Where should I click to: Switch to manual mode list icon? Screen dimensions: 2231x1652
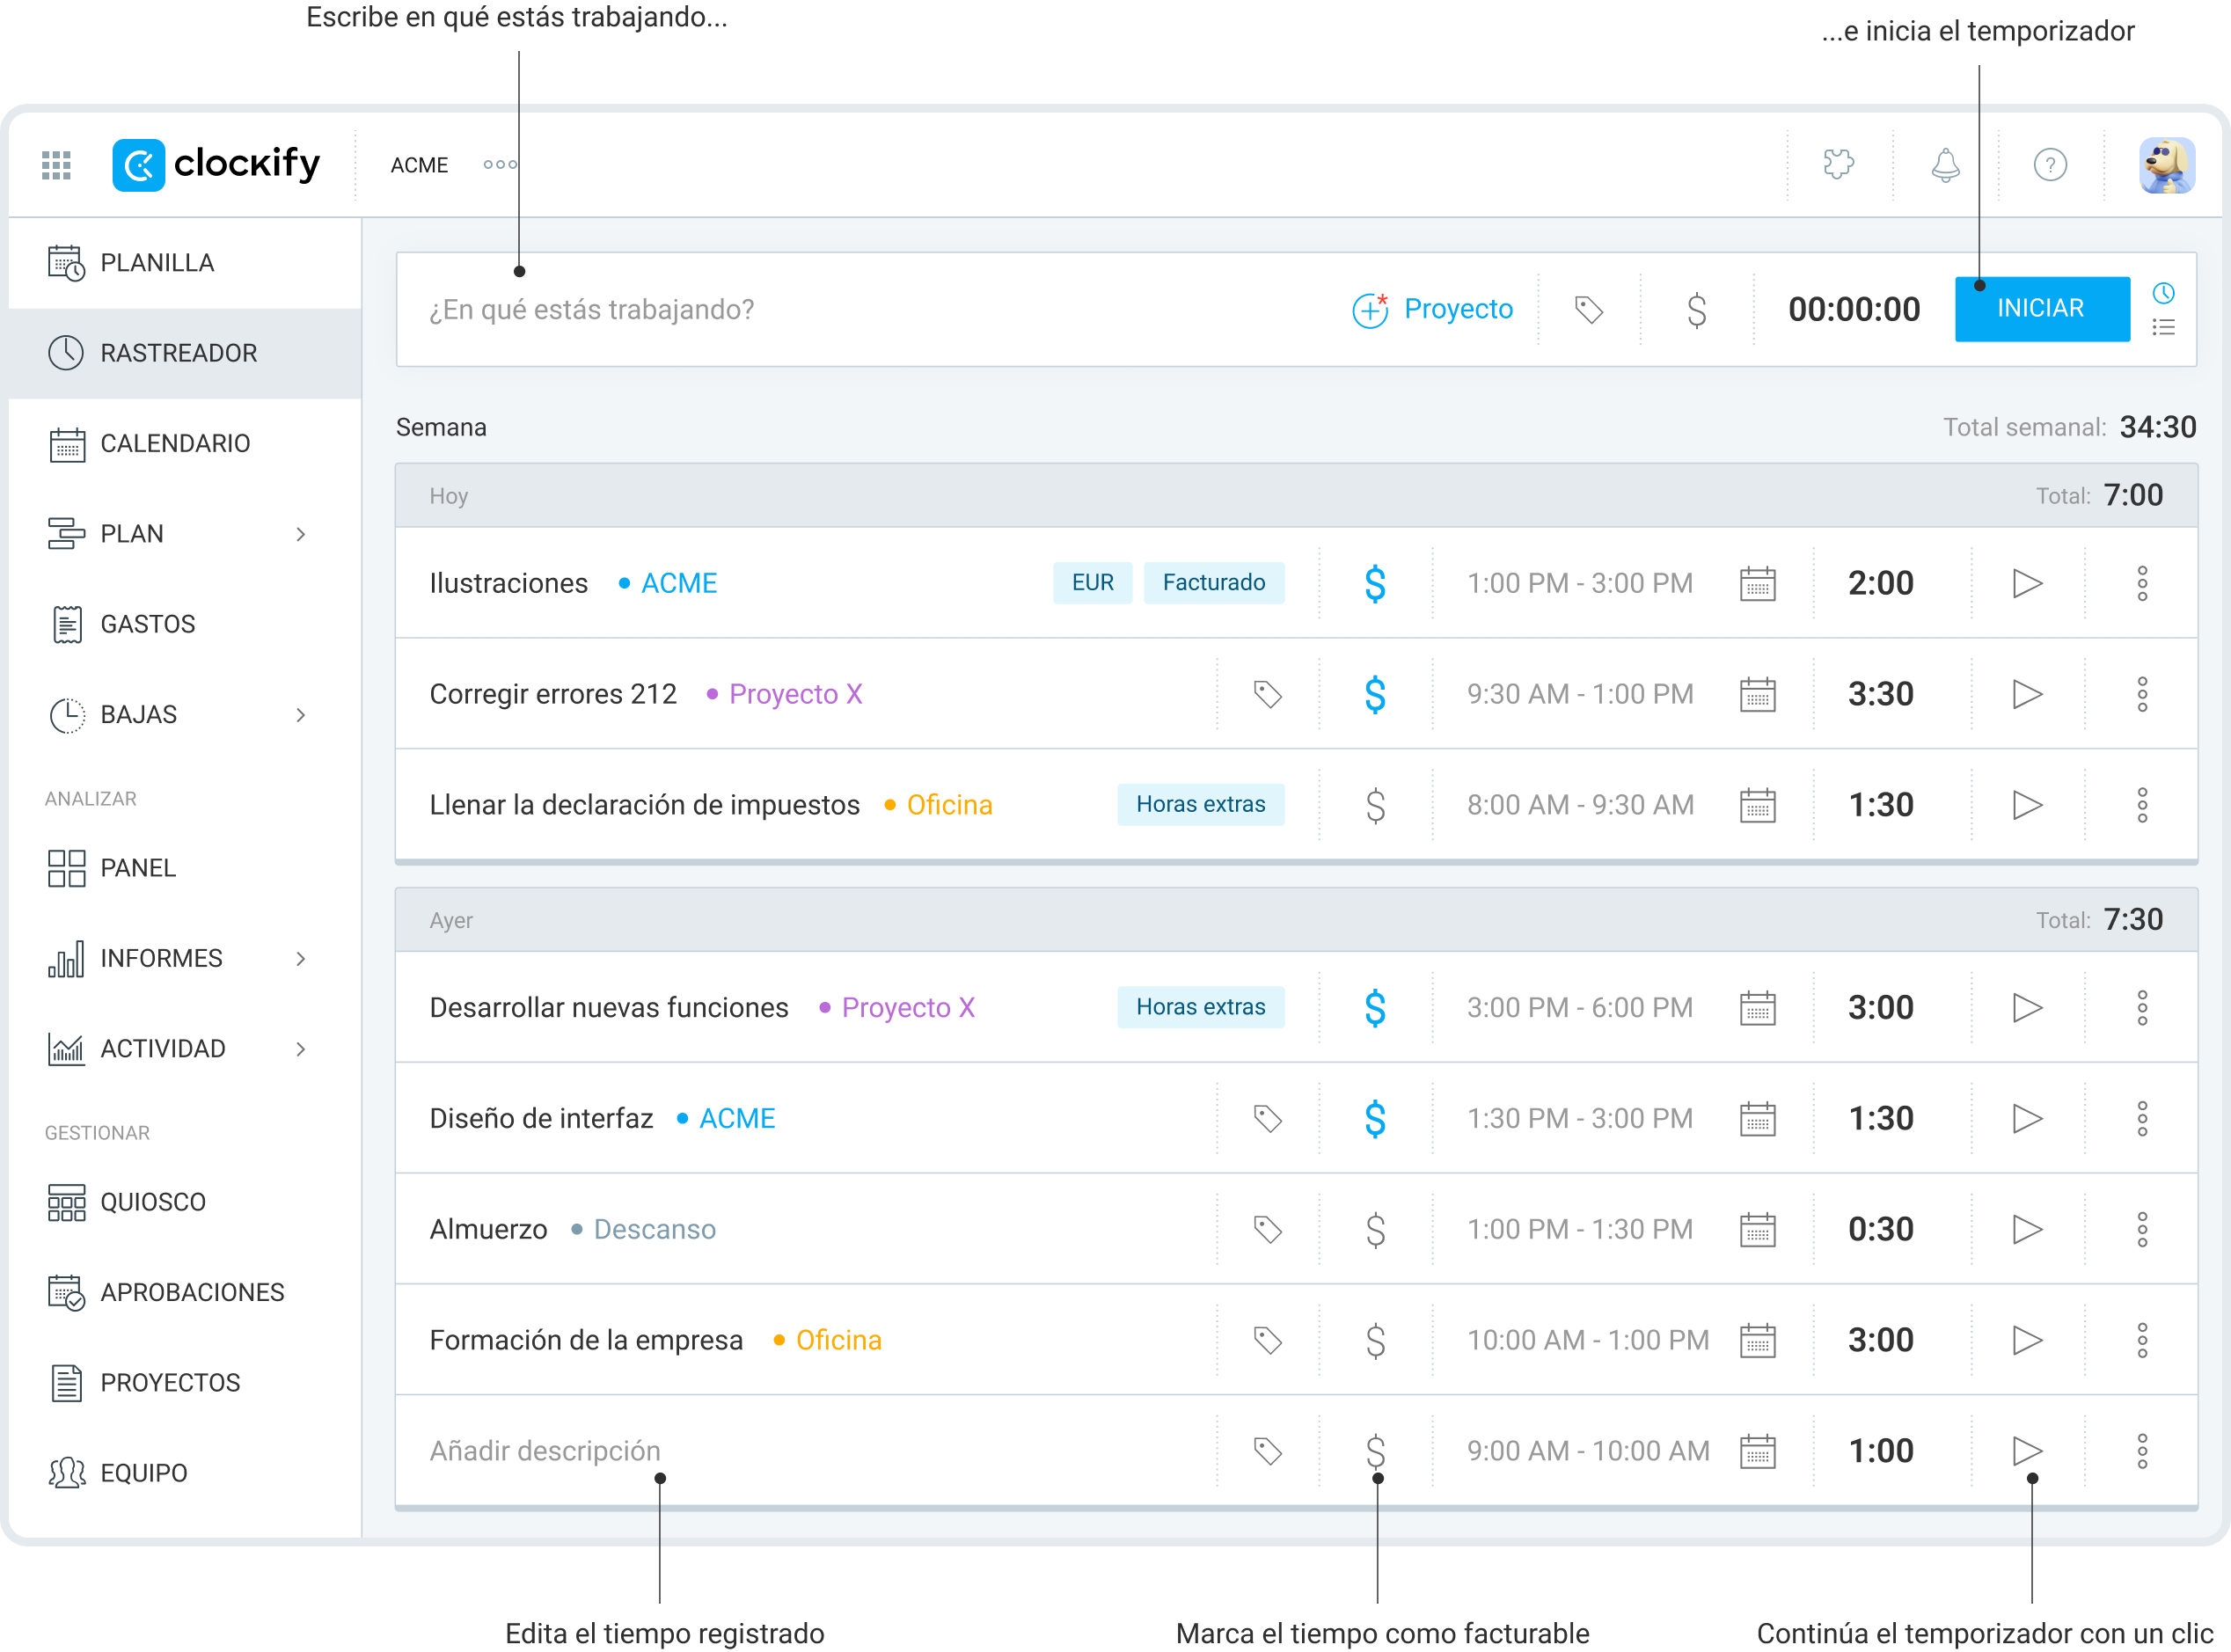pyautogui.click(x=2163, y=328)
